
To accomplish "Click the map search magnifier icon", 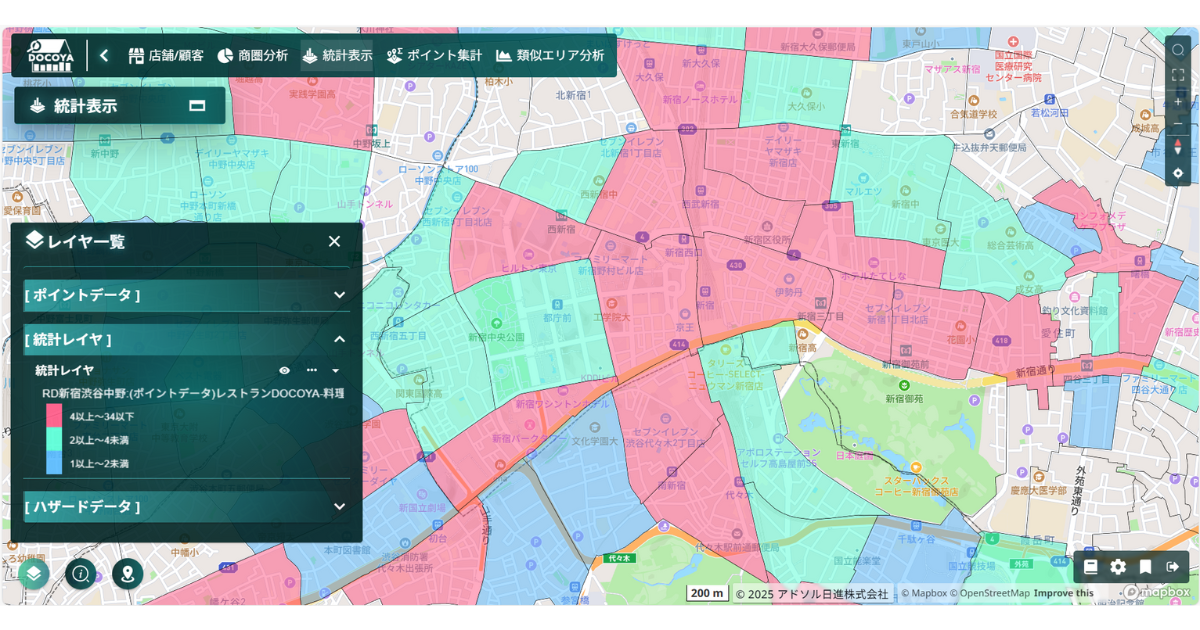I will pyautogui.click(x=1177, y=50).
